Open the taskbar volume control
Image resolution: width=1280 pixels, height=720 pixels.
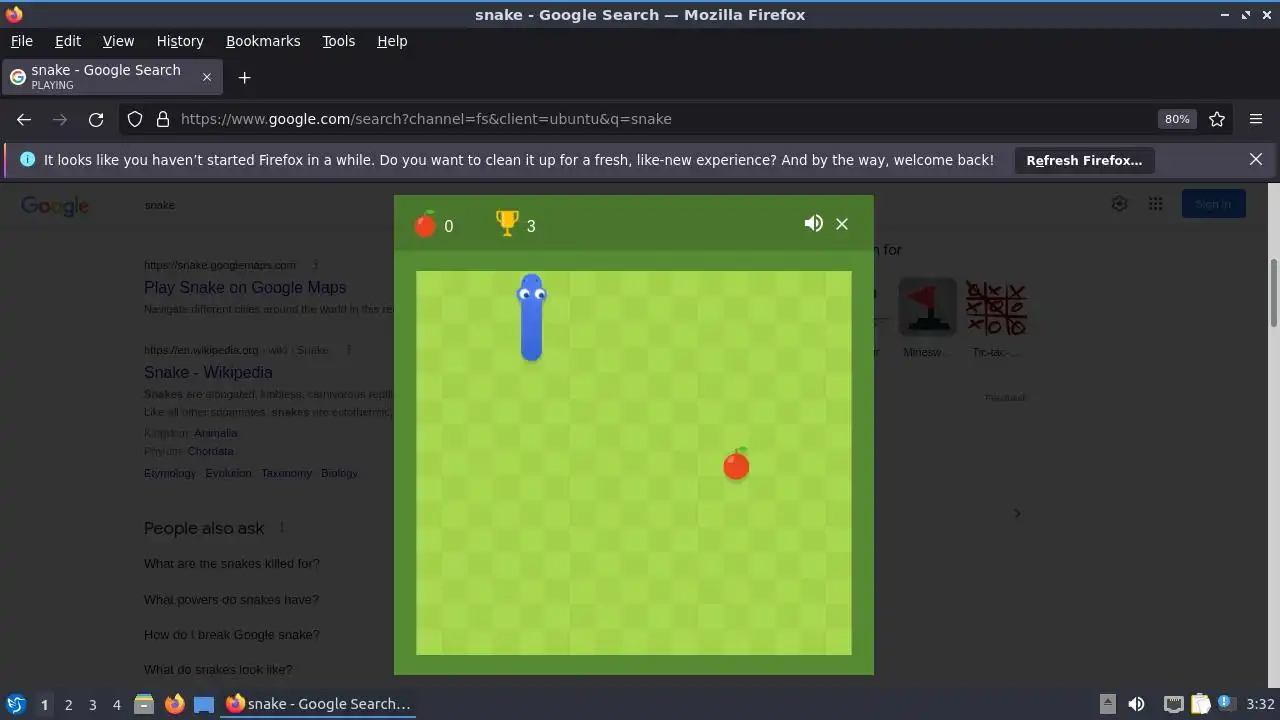[x=1136, y=704]
